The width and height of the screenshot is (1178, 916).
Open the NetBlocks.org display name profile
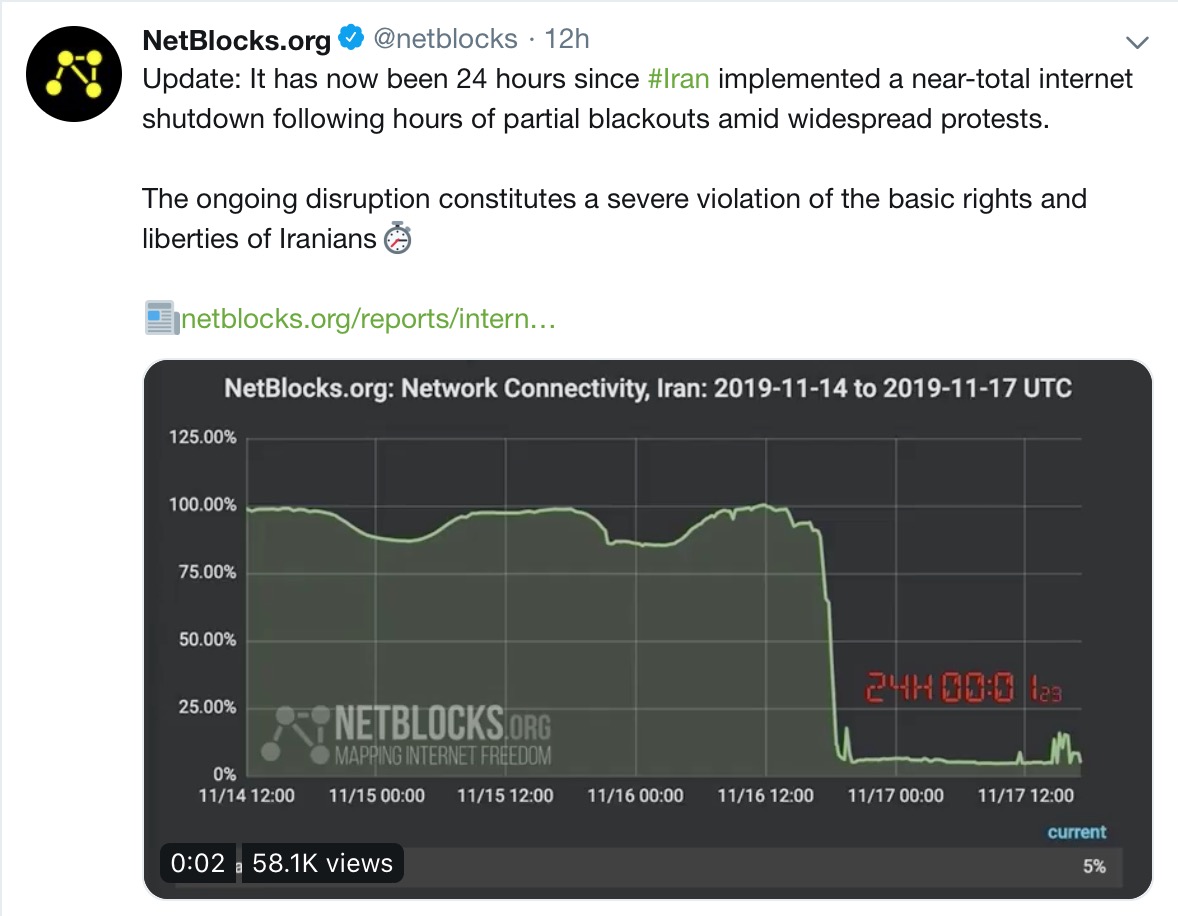tap(237, 40)
